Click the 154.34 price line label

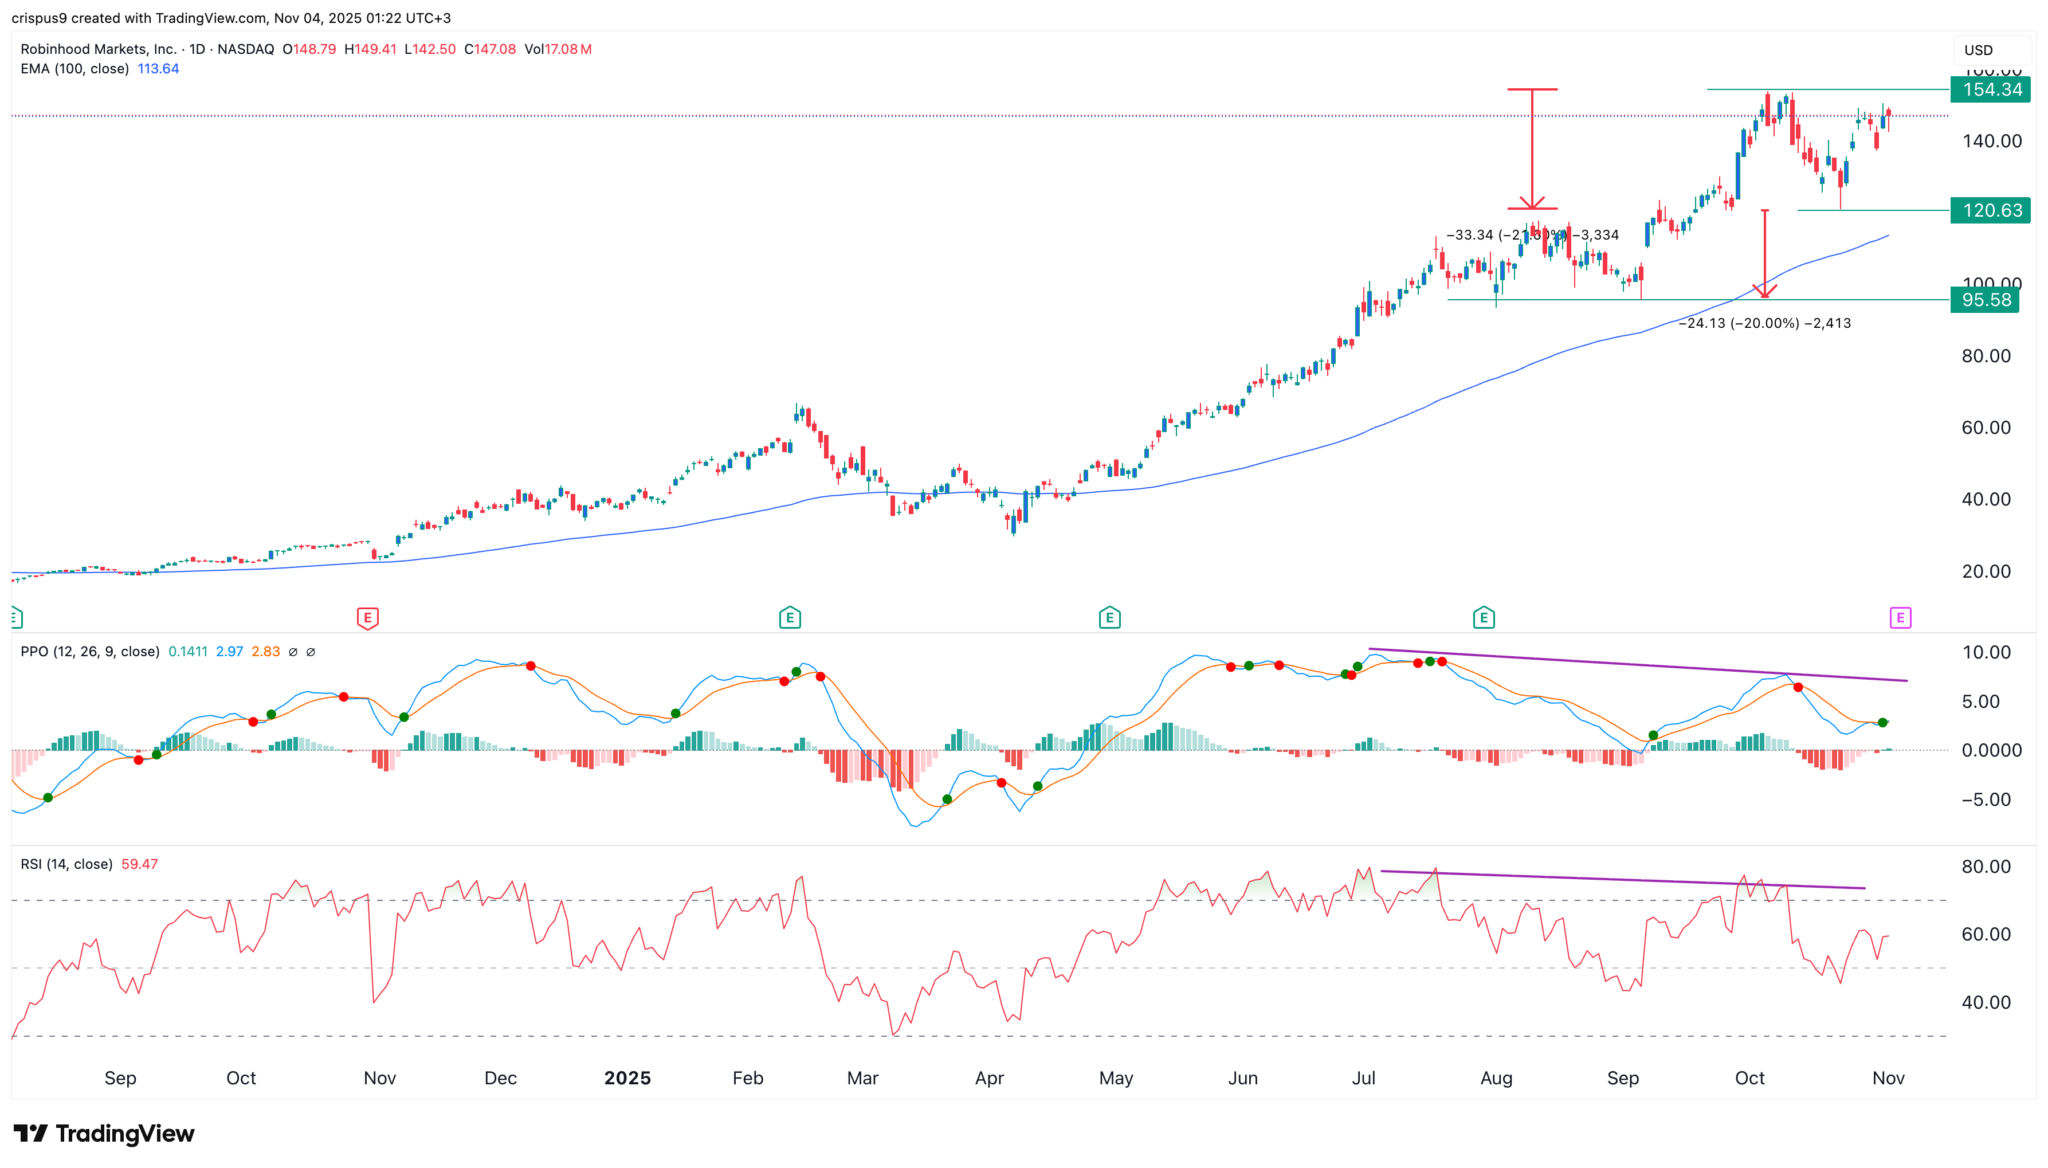tap(1990, 90)
